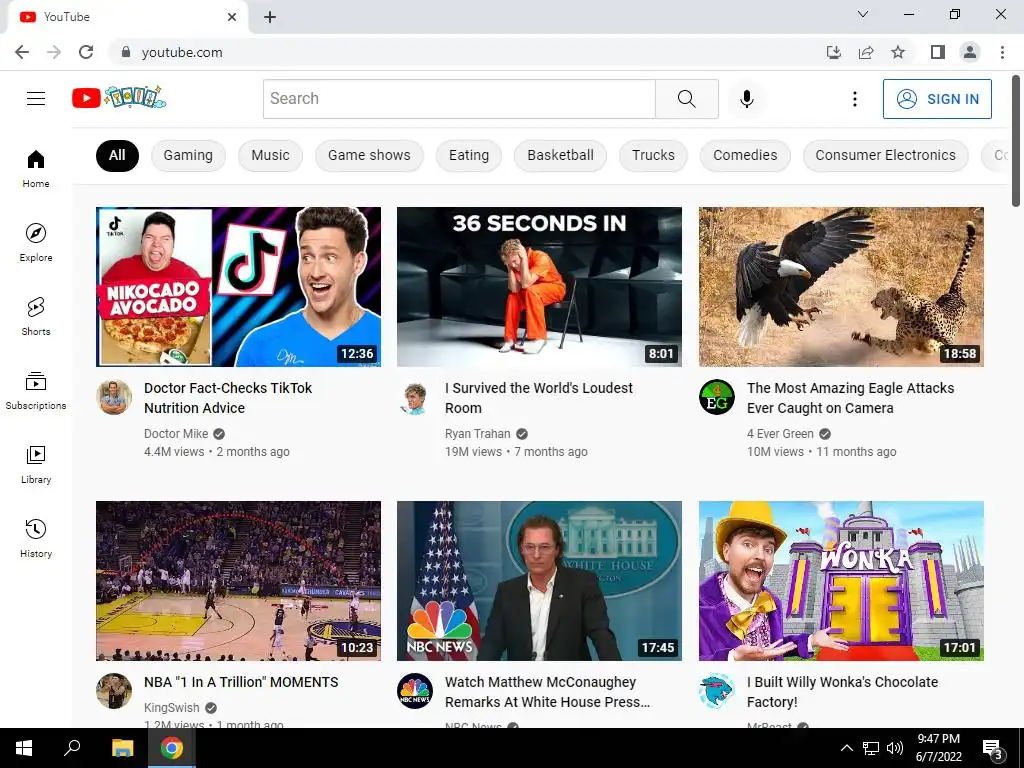Screen dimensions: 1024x768
Task: Go back in browser
Action: pos(22,52)
